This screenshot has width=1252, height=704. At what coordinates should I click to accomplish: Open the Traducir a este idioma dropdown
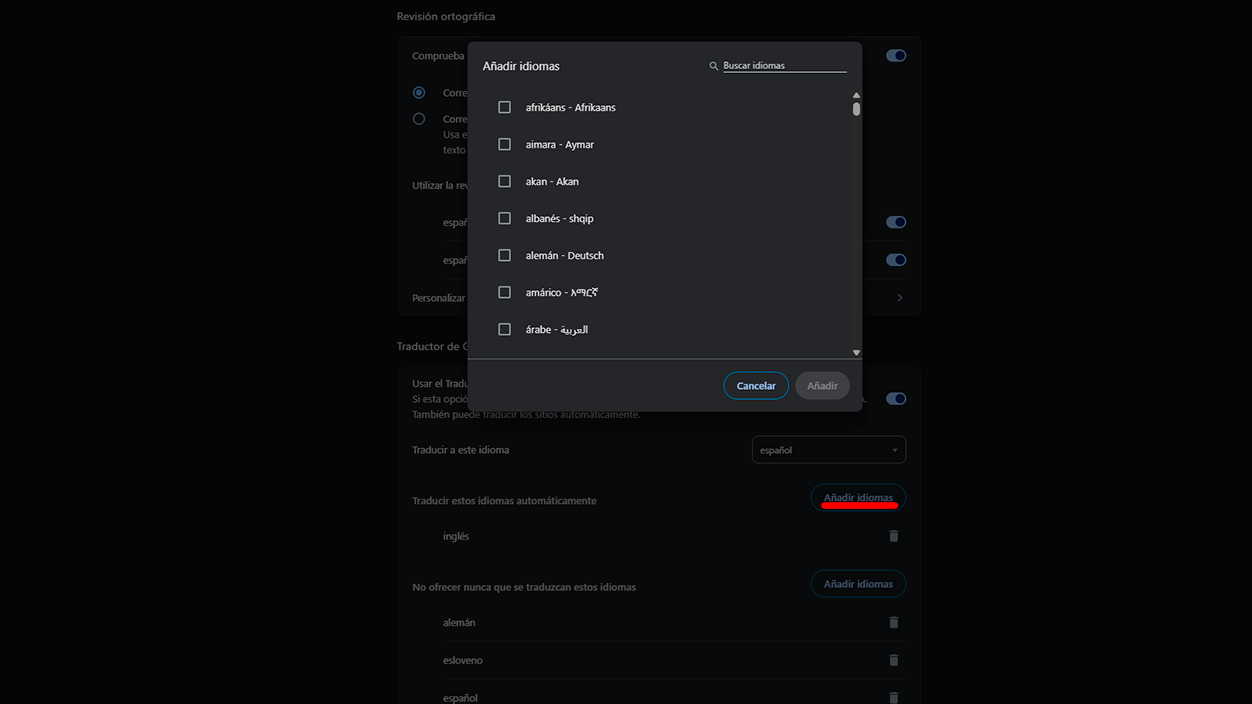[828, 449]
